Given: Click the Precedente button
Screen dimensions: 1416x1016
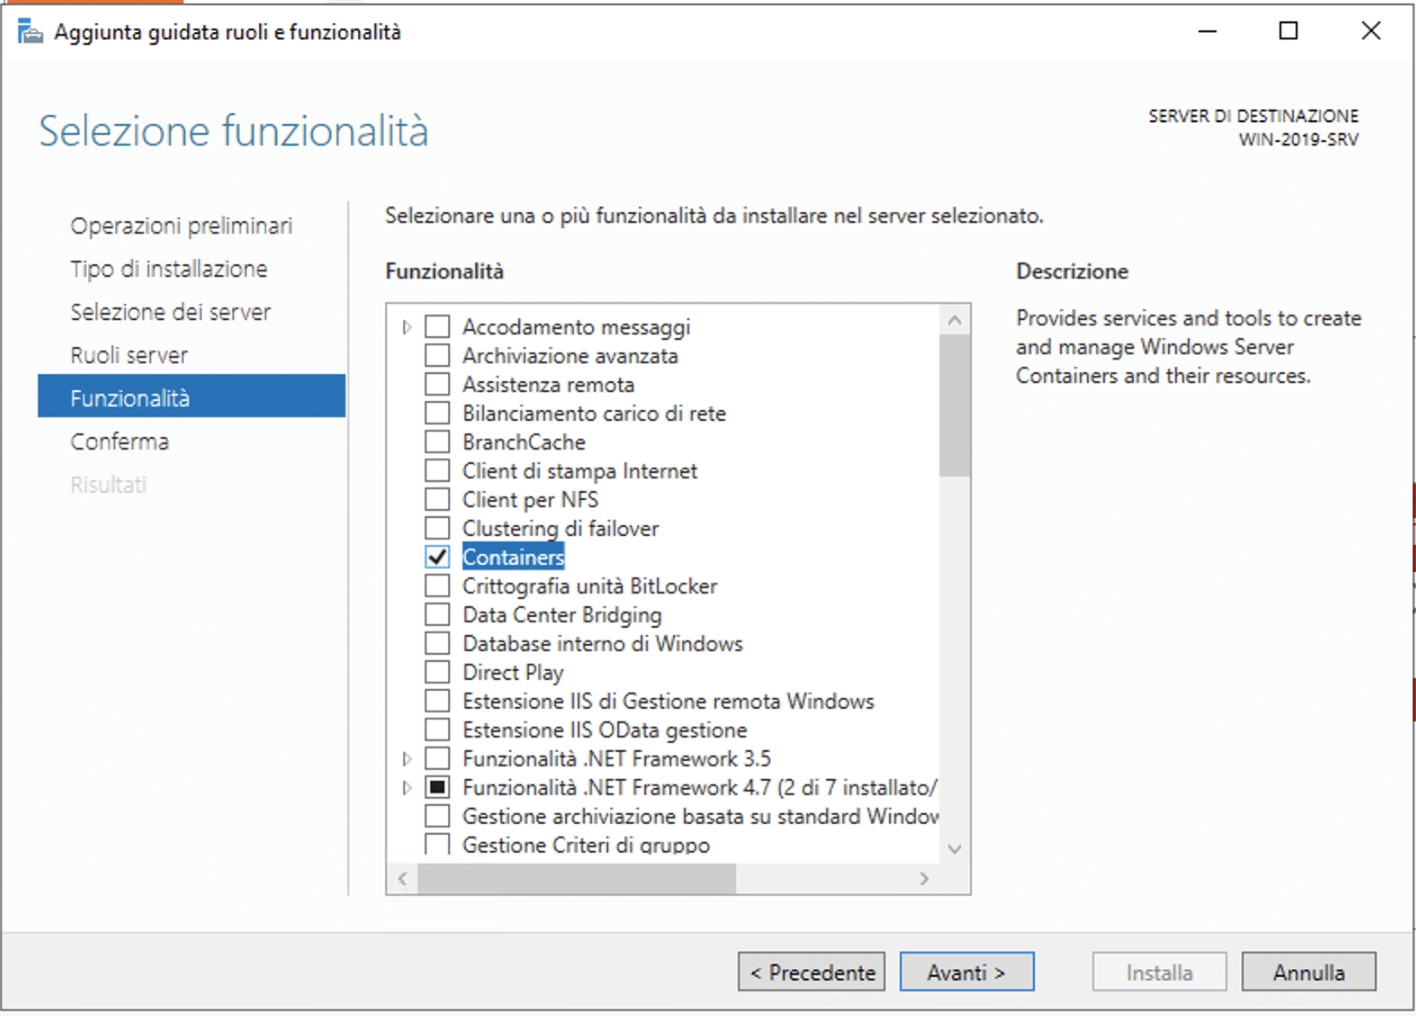Looking at the screenshot, I should [812, 972].
